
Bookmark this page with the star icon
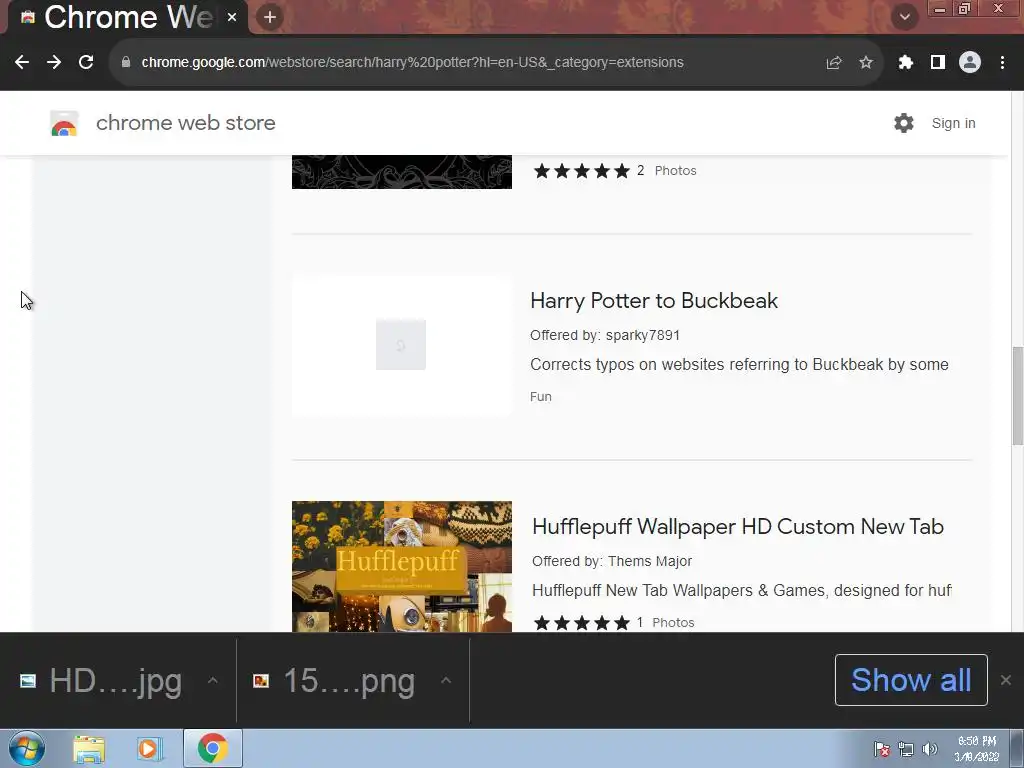tap(866, 63)
